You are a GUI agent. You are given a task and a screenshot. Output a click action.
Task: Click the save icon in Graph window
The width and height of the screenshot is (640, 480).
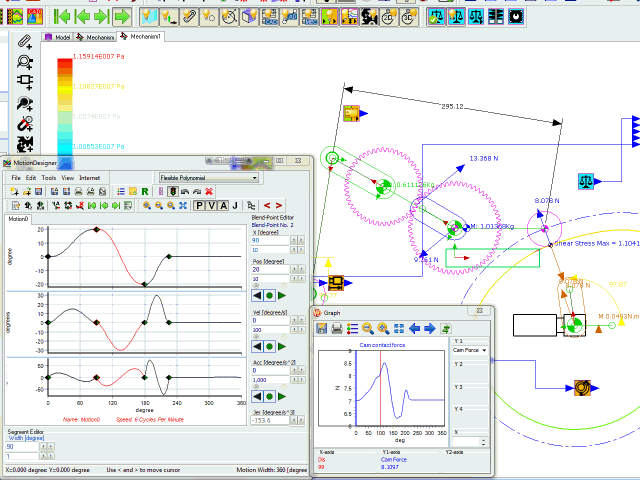click(x=323, y=328)
